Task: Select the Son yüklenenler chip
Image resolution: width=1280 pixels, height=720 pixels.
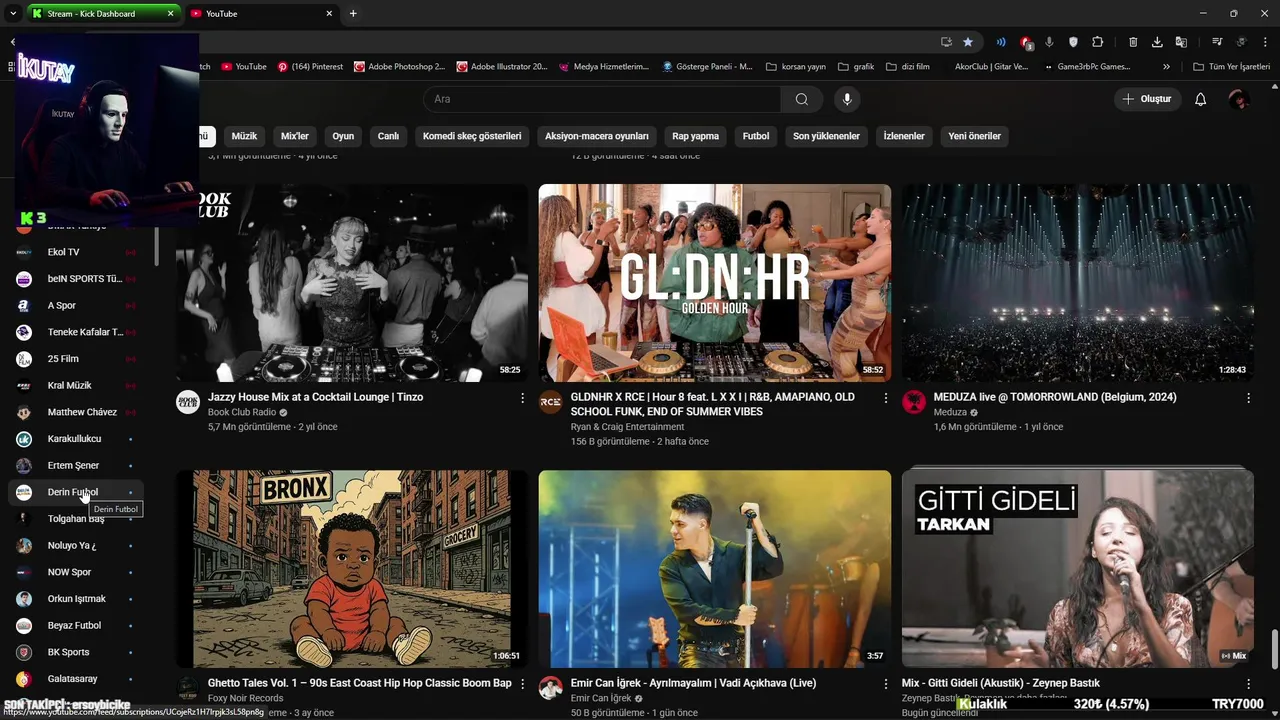Action: click(826, 136)
